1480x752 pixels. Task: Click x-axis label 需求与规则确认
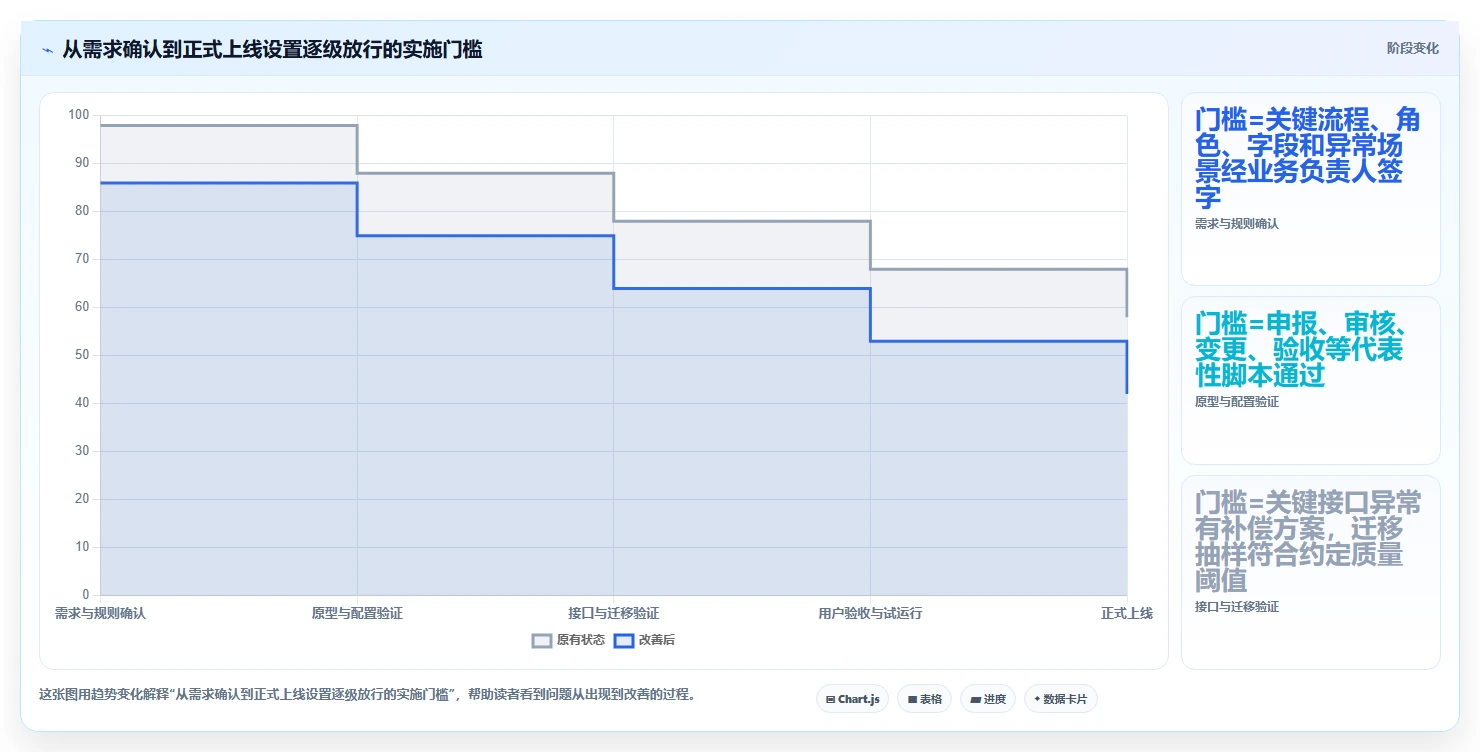click(100, 613)
